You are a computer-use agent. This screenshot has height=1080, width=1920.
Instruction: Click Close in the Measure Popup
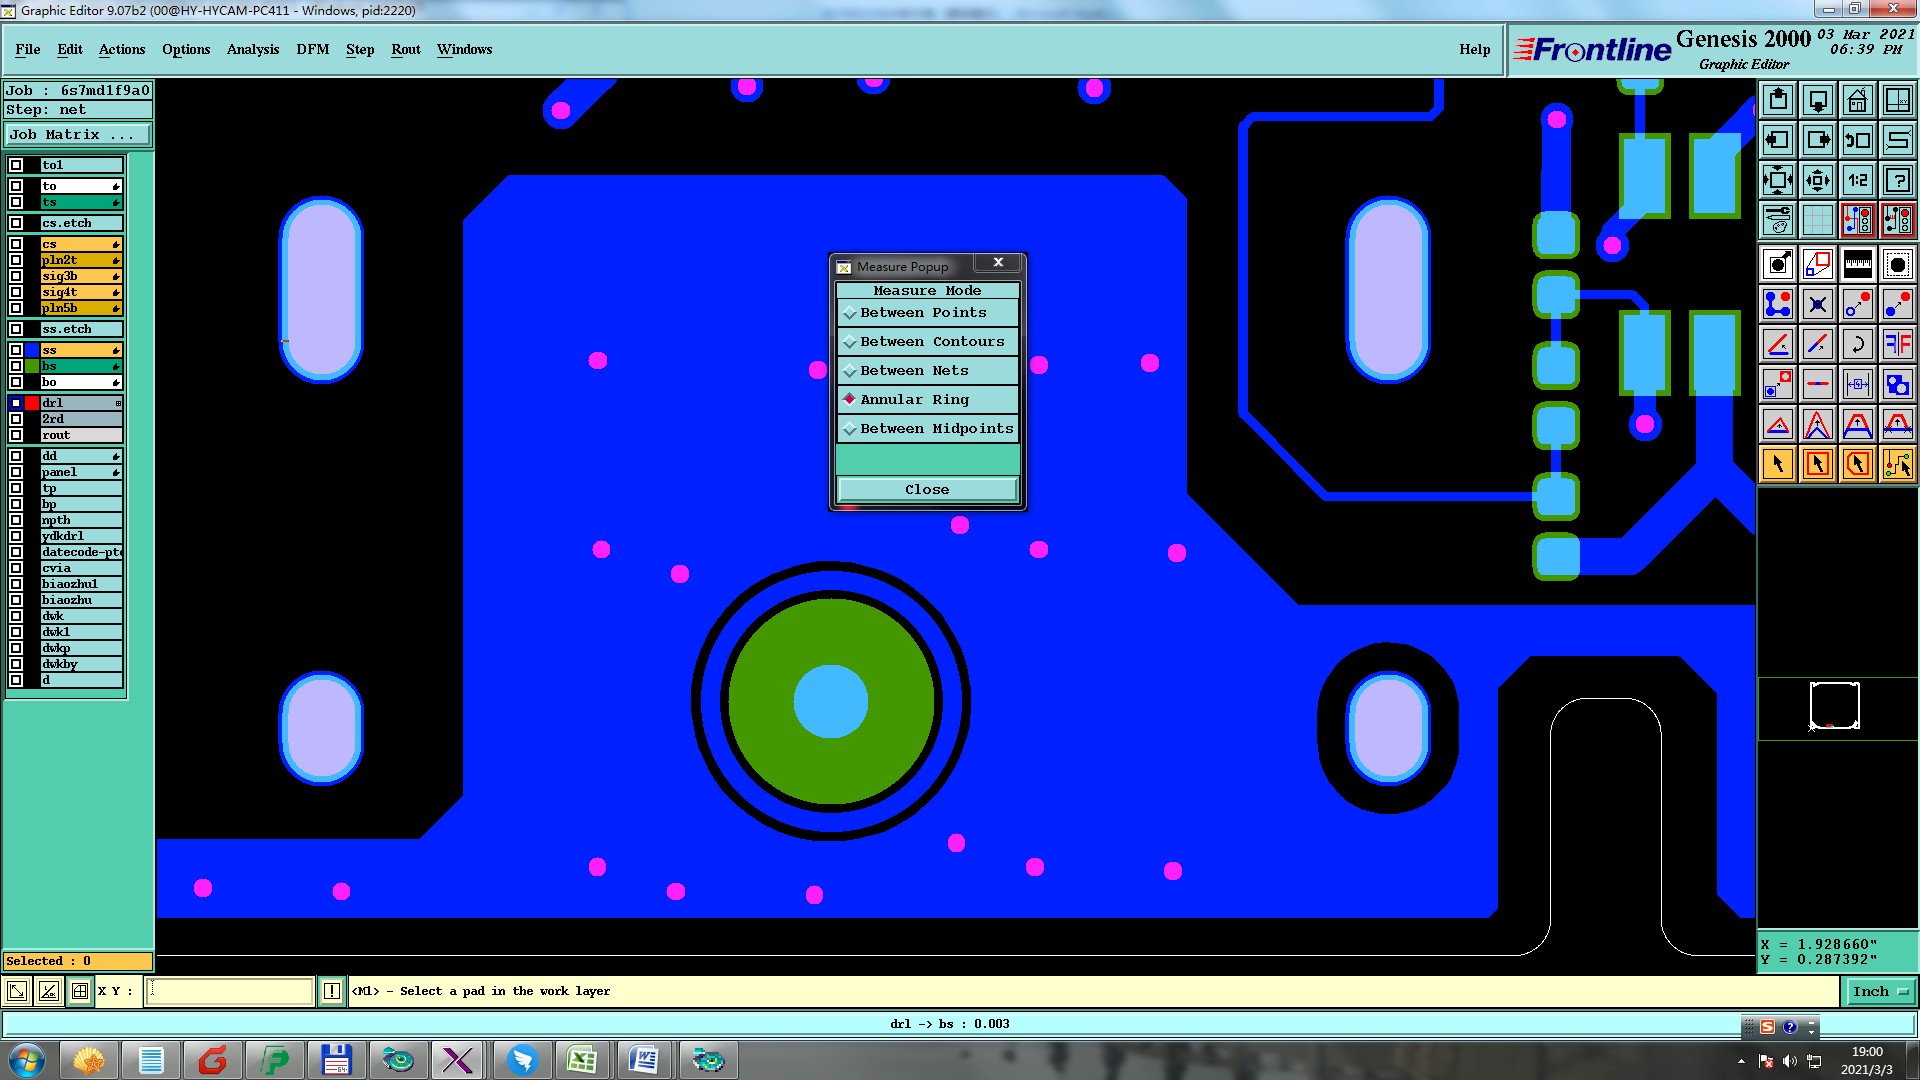(927, 489)
